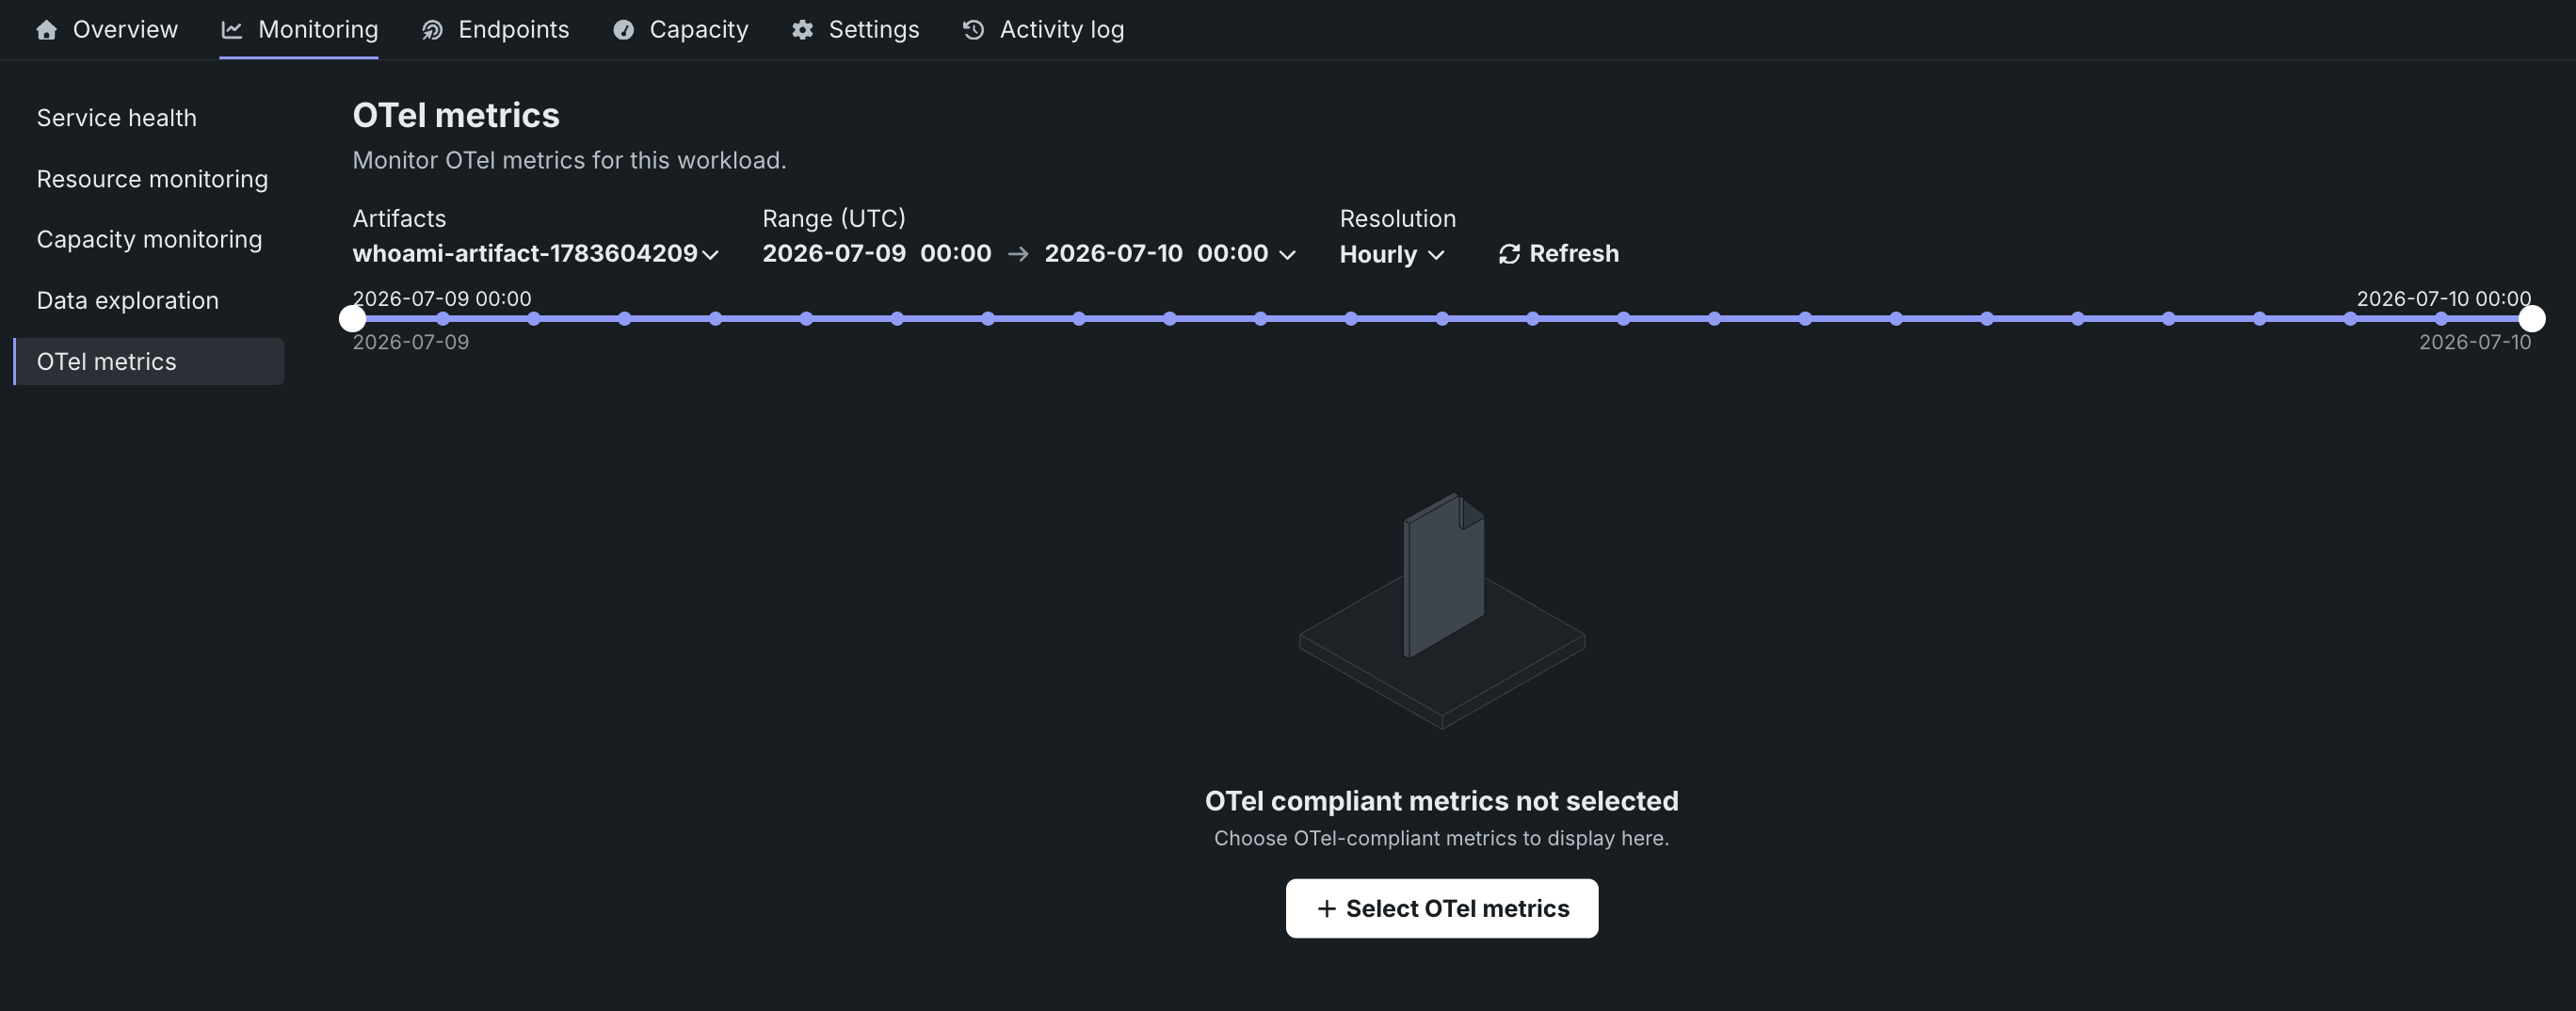
Task: Click the Overview home icon
Action: 46,30
